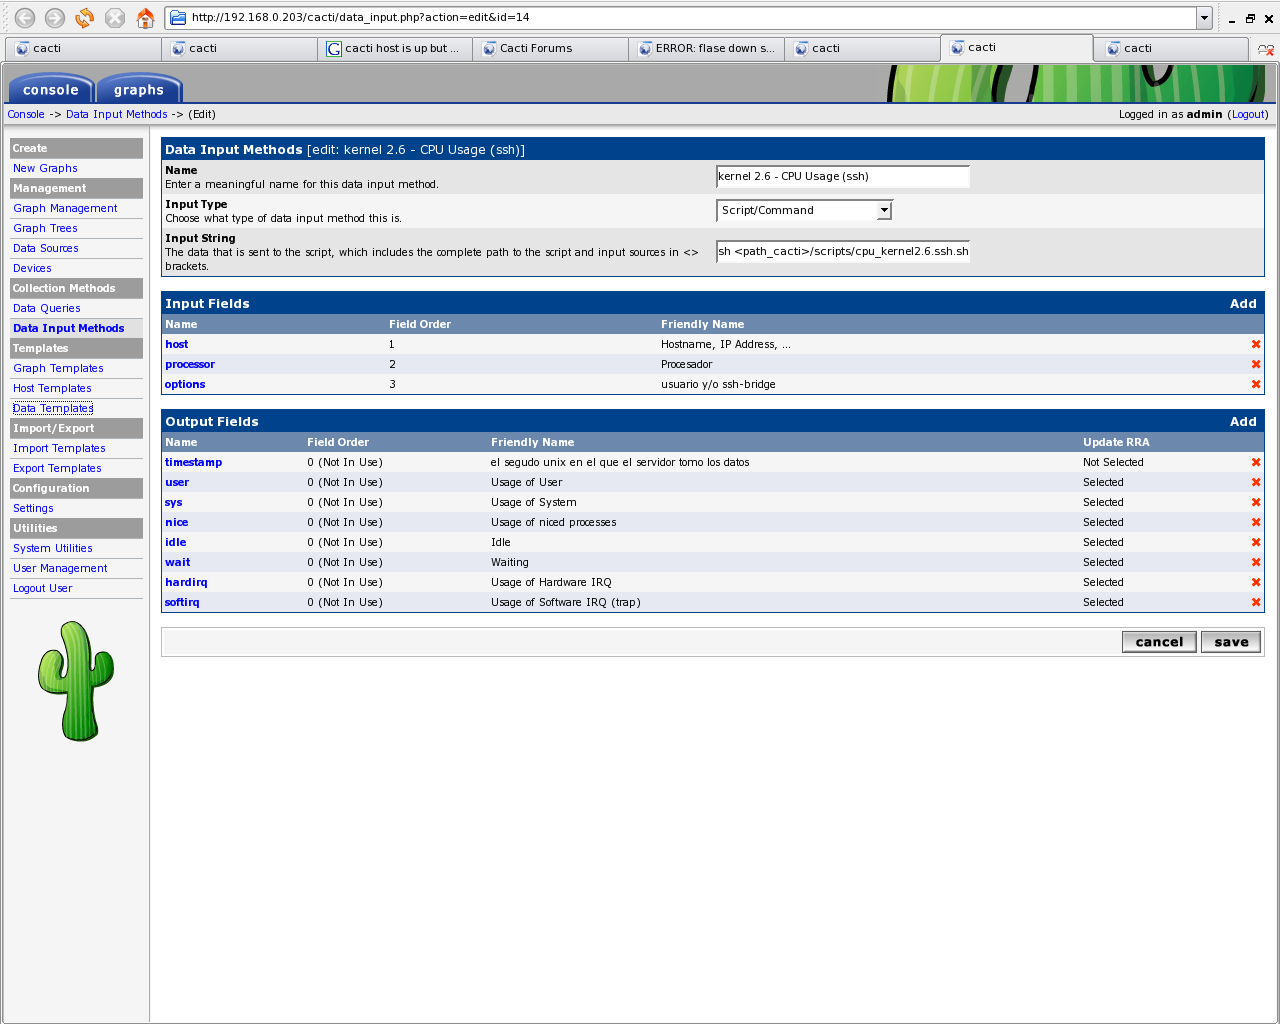Delete the sys output field
Viewport: 1280px width, 1024px height.
pos(1256,502)
